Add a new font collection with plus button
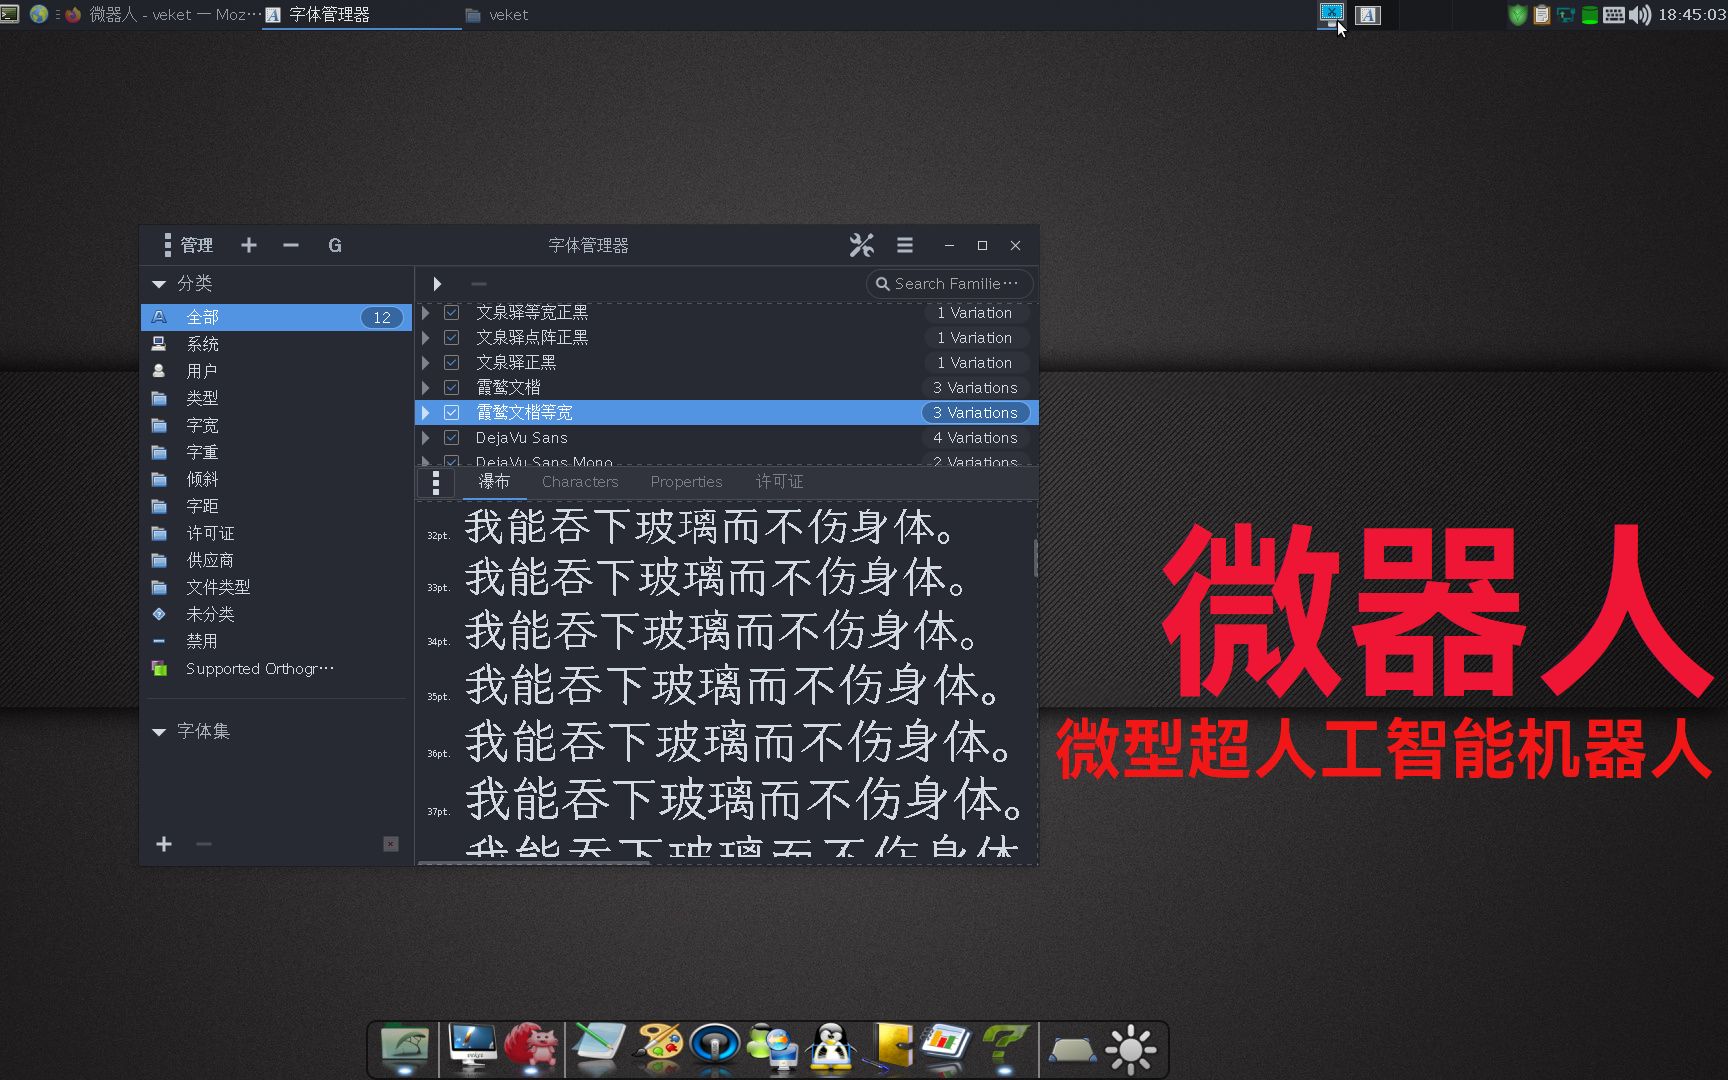The height and width of the screenshot is (1080, 1728). tap(164, 844)
